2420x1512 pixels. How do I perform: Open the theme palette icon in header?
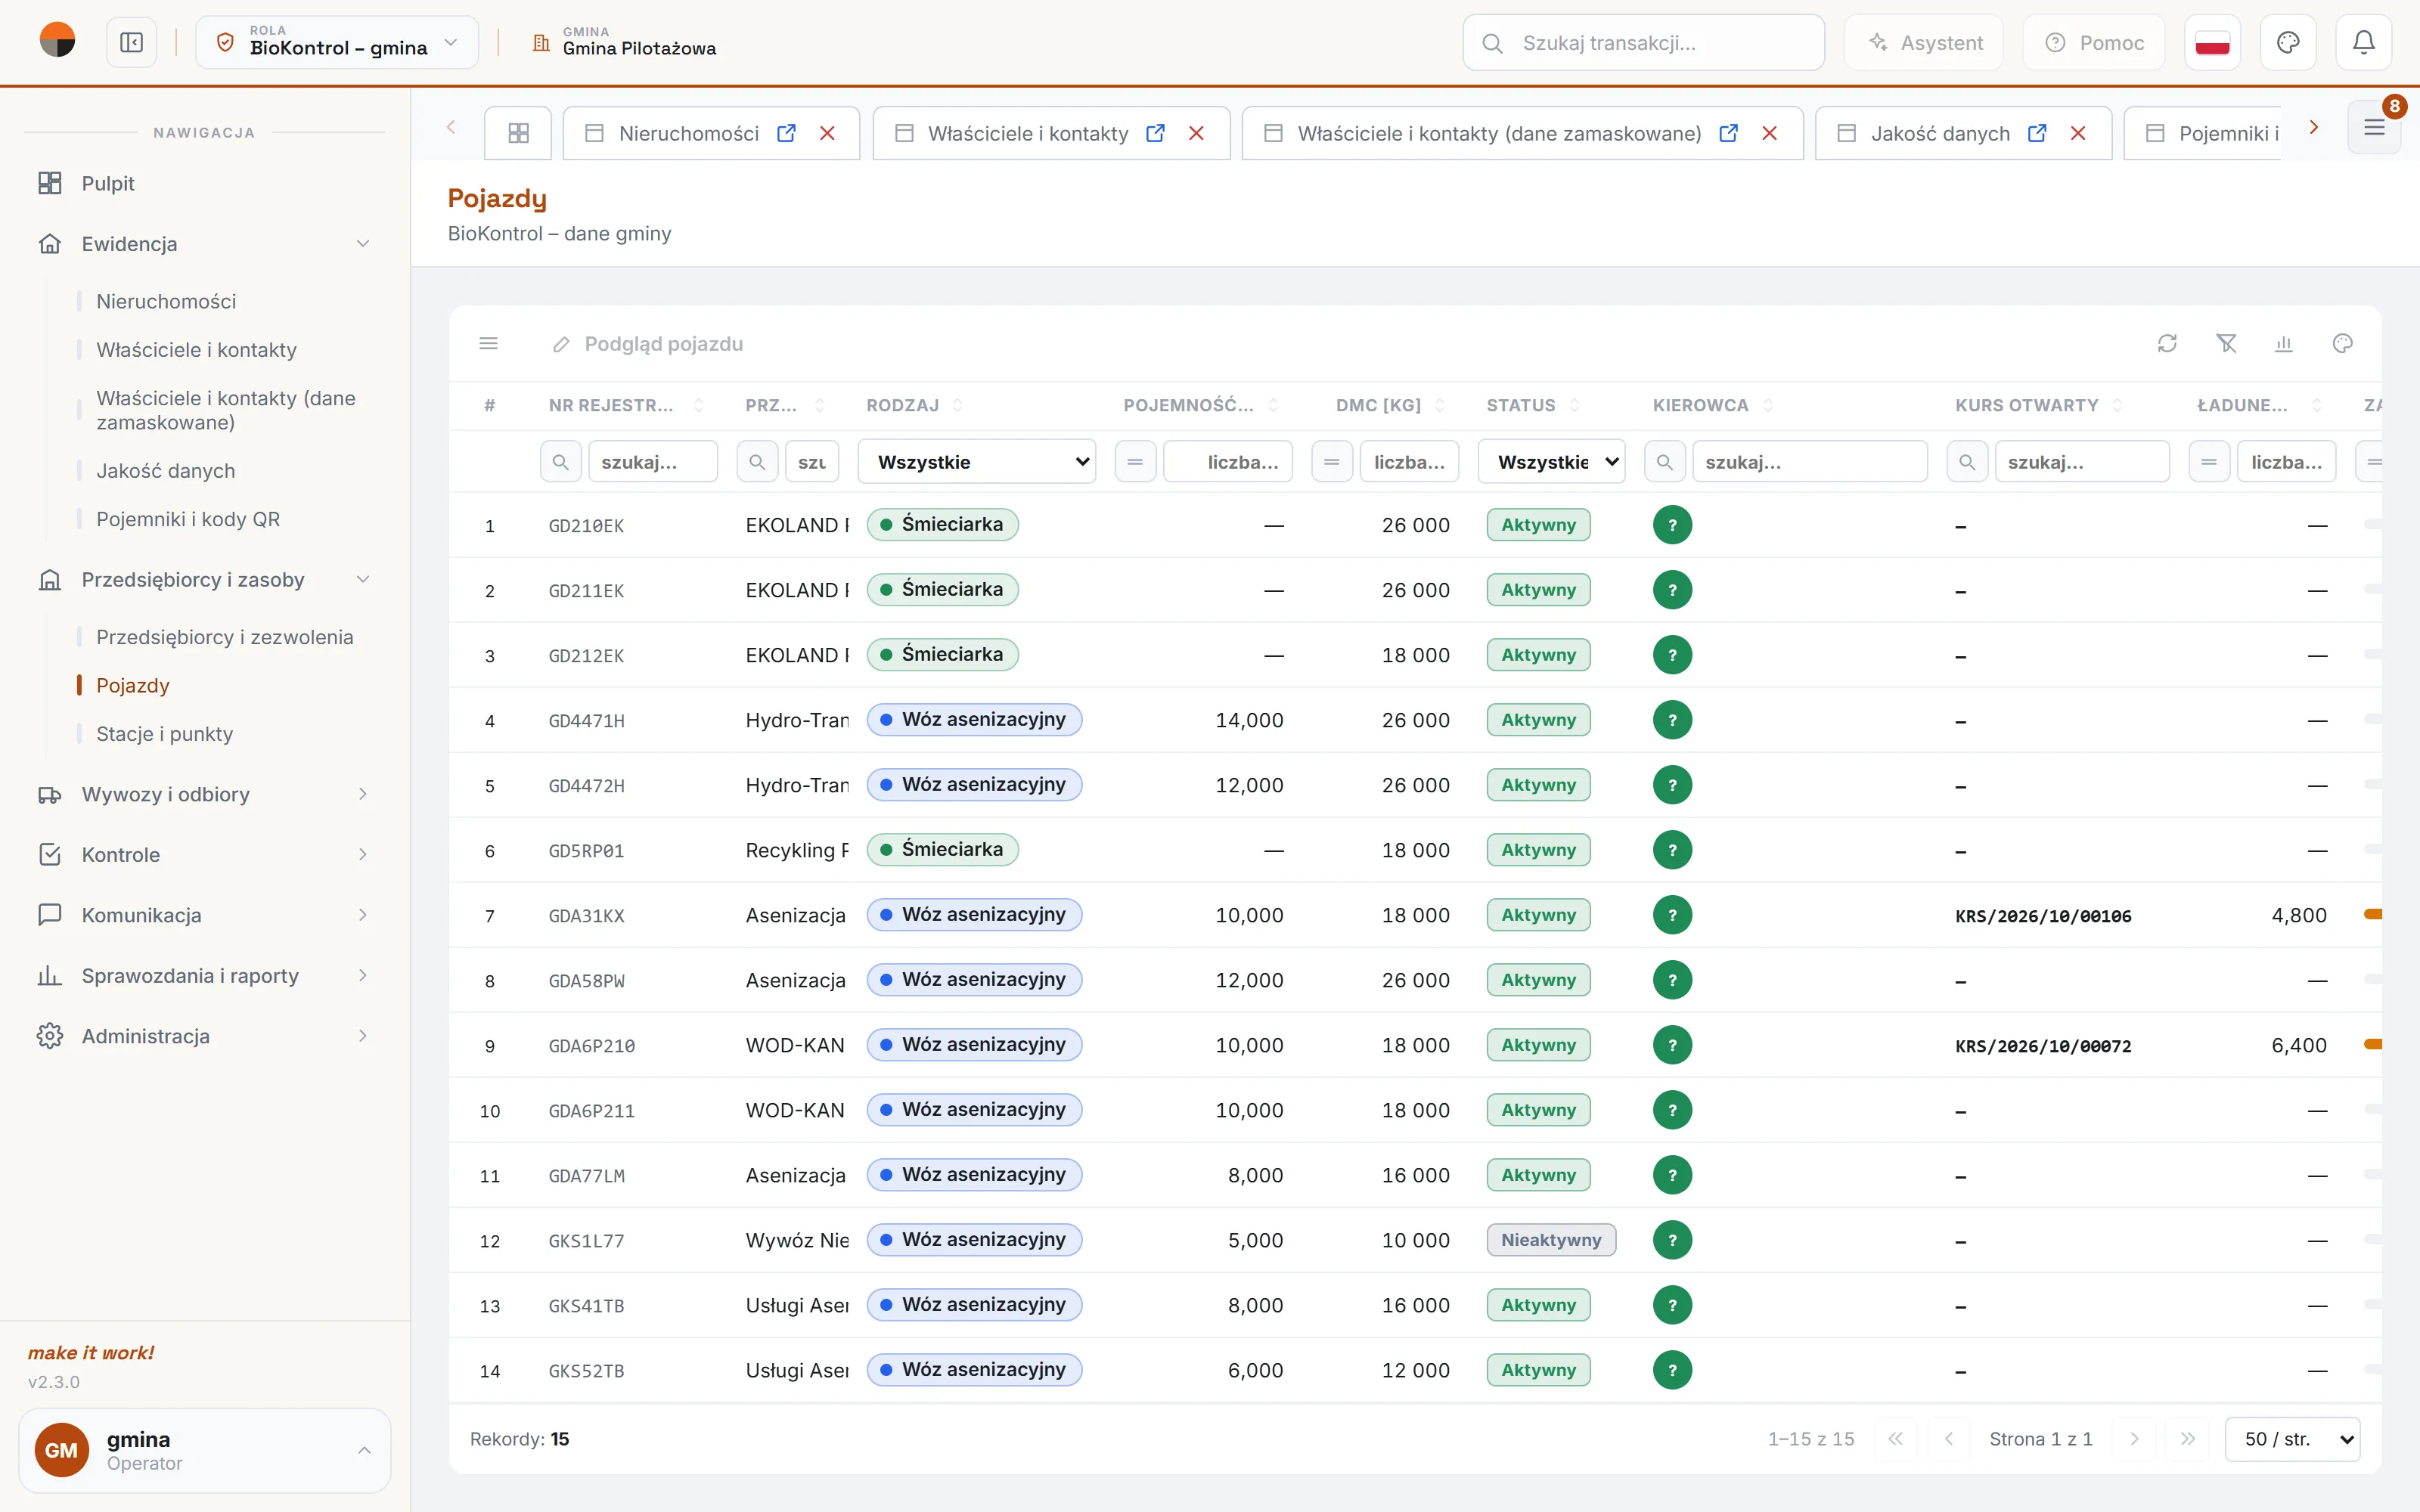click(x=2288, y=43)
